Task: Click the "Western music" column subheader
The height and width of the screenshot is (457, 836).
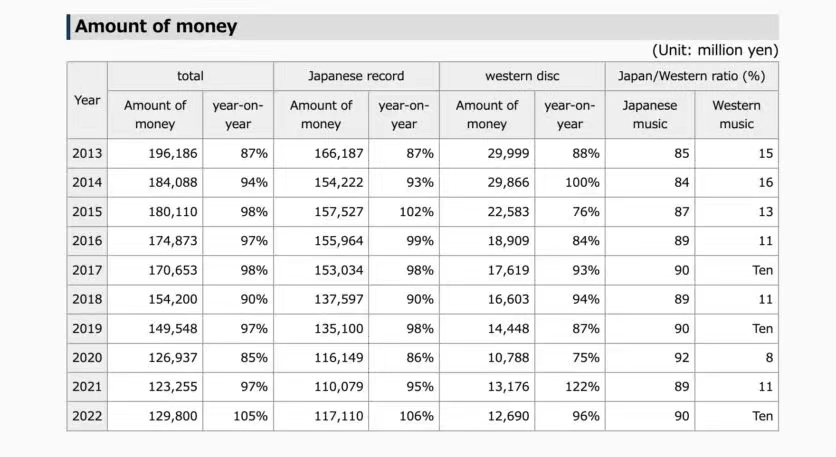Action: pos(736,114)
